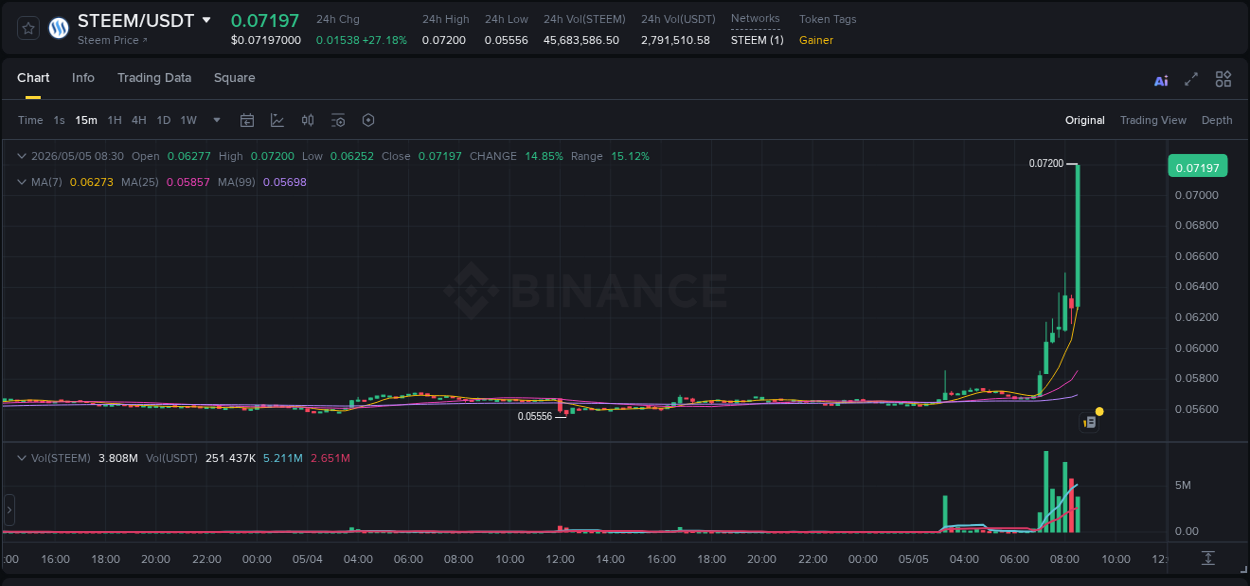Screen dimensions: 1250x586
Task: Click the header price 0.07197
Action: [x=265, y=20]
